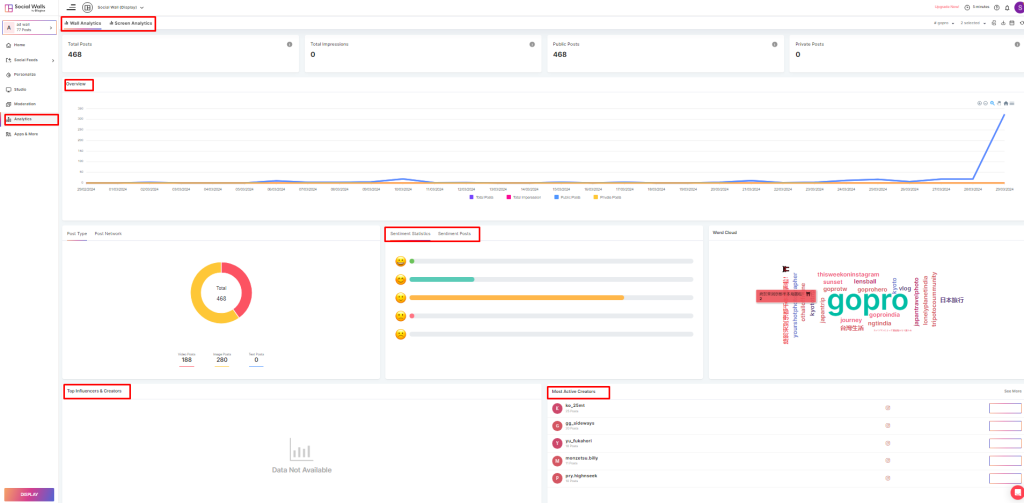Click the DISPLAY button
This screenshot has height=503, width=1024.
[x=29, y=495]
